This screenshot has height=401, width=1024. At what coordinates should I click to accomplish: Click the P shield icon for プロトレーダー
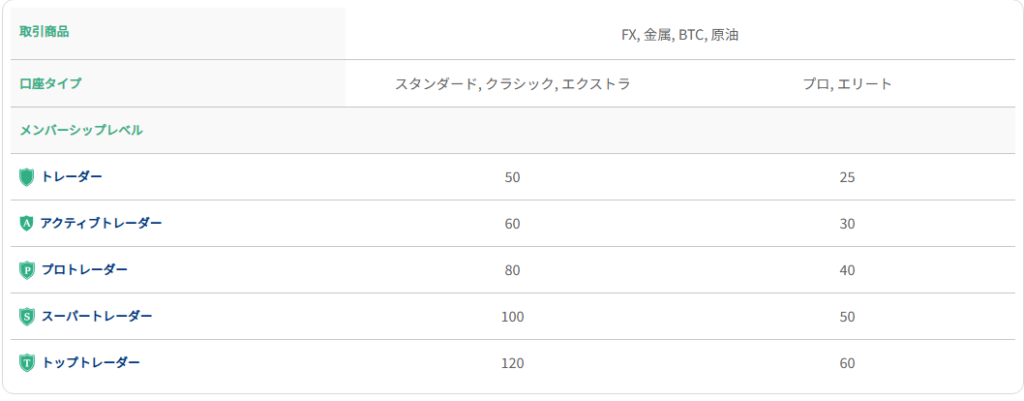26,270
